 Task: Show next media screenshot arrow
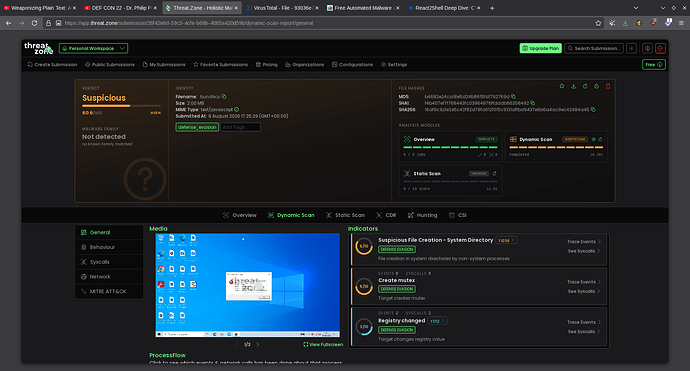(257, 344)
